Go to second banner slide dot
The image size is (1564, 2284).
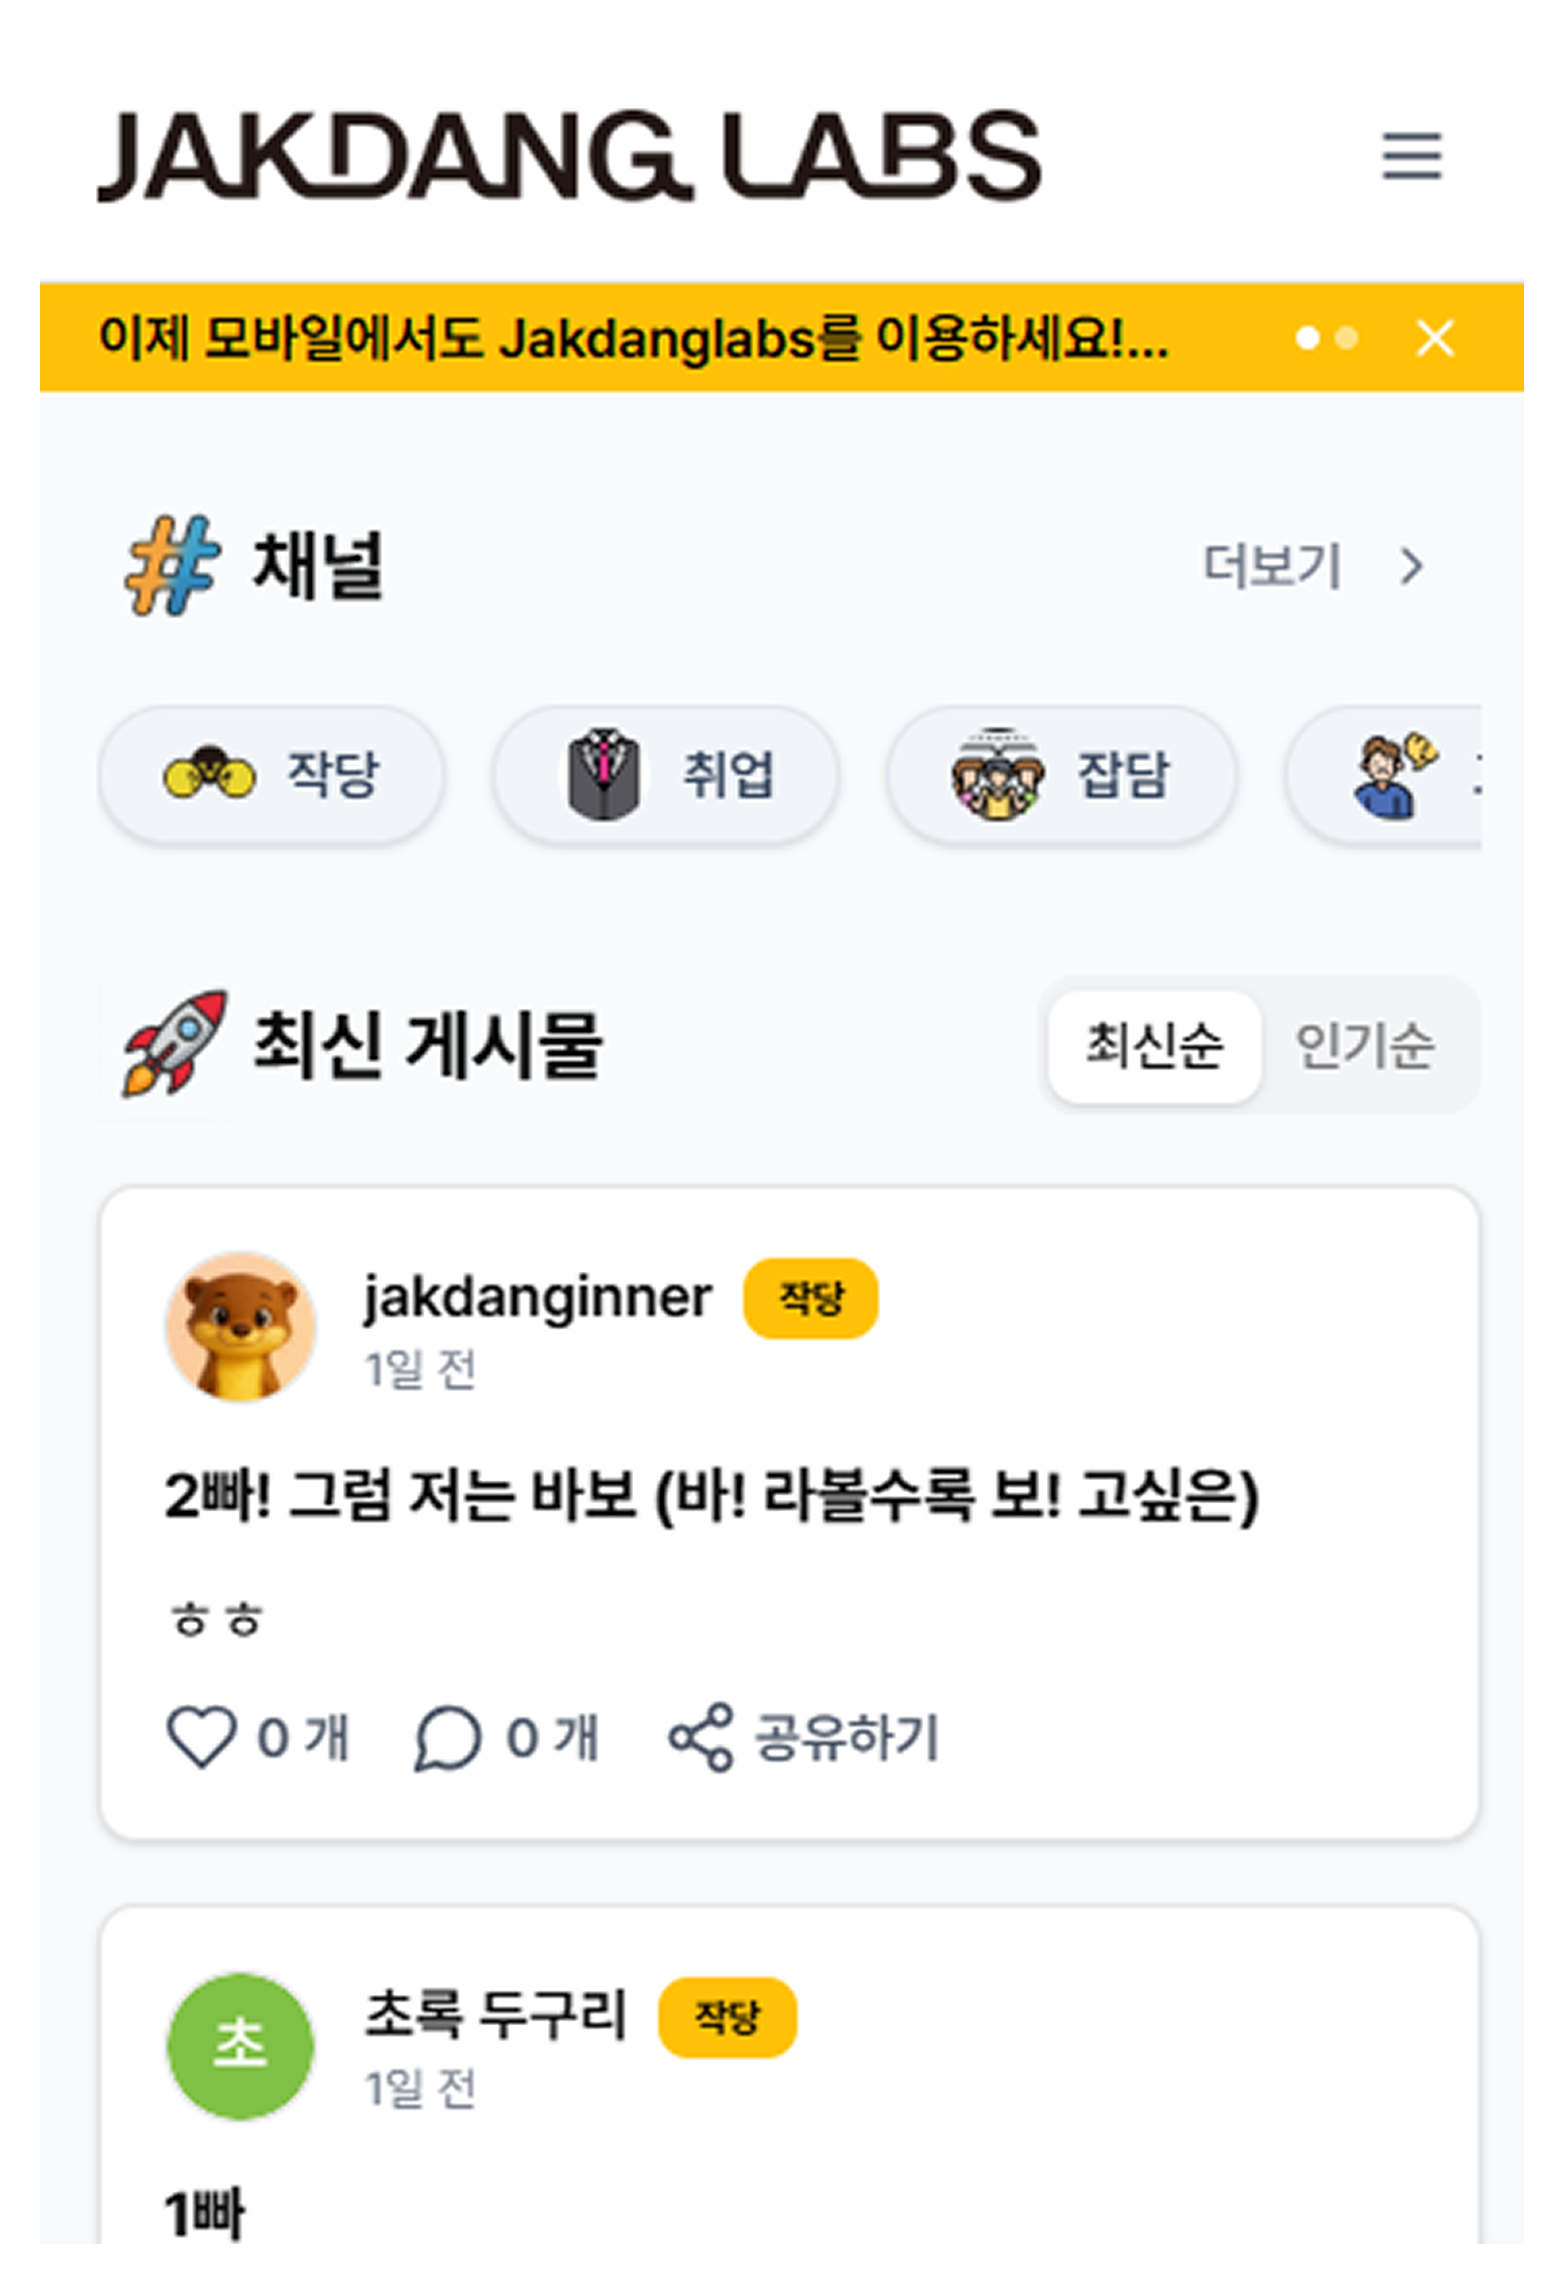click(x=1347, y=339)
